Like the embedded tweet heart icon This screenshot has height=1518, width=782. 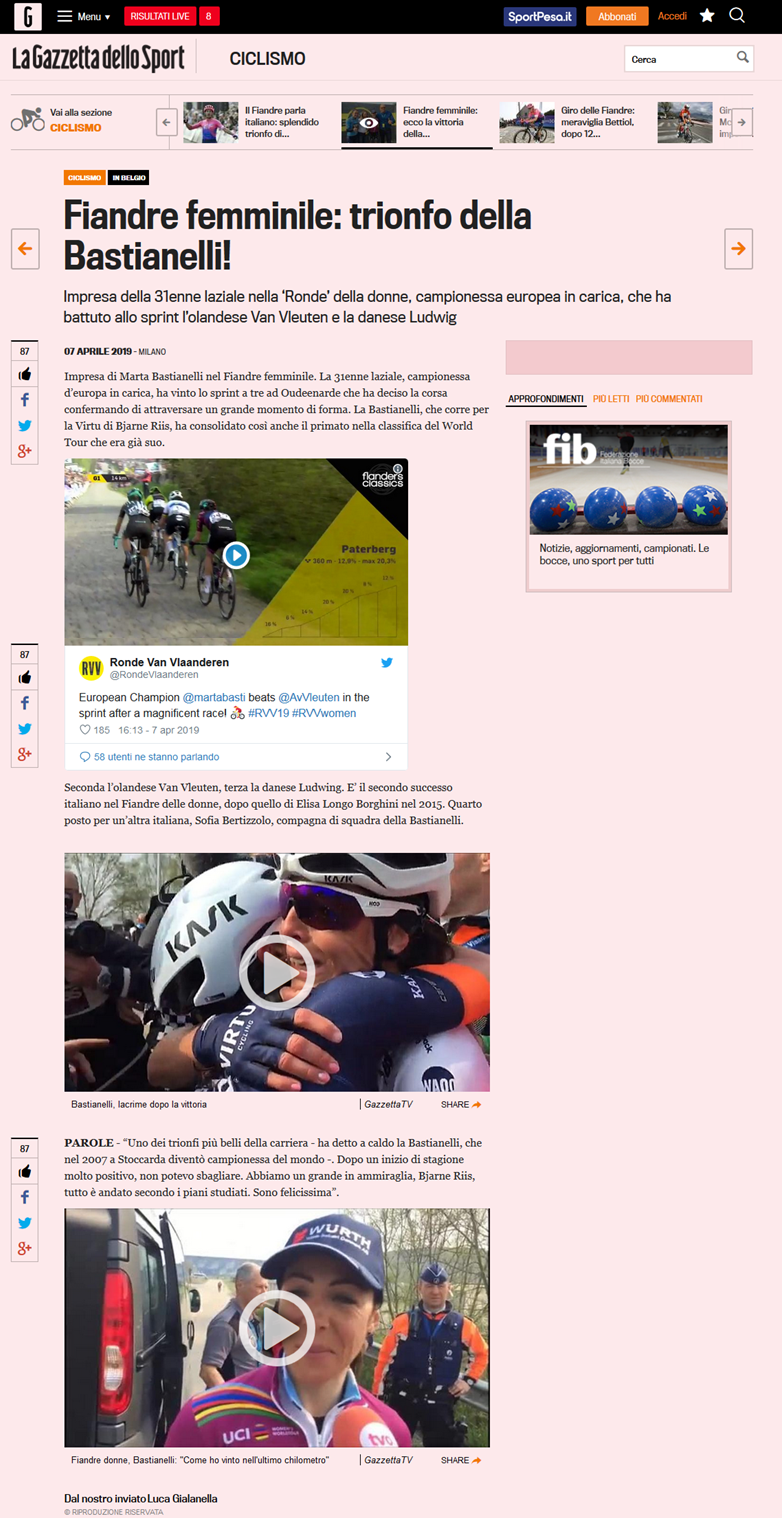point(85,730)
